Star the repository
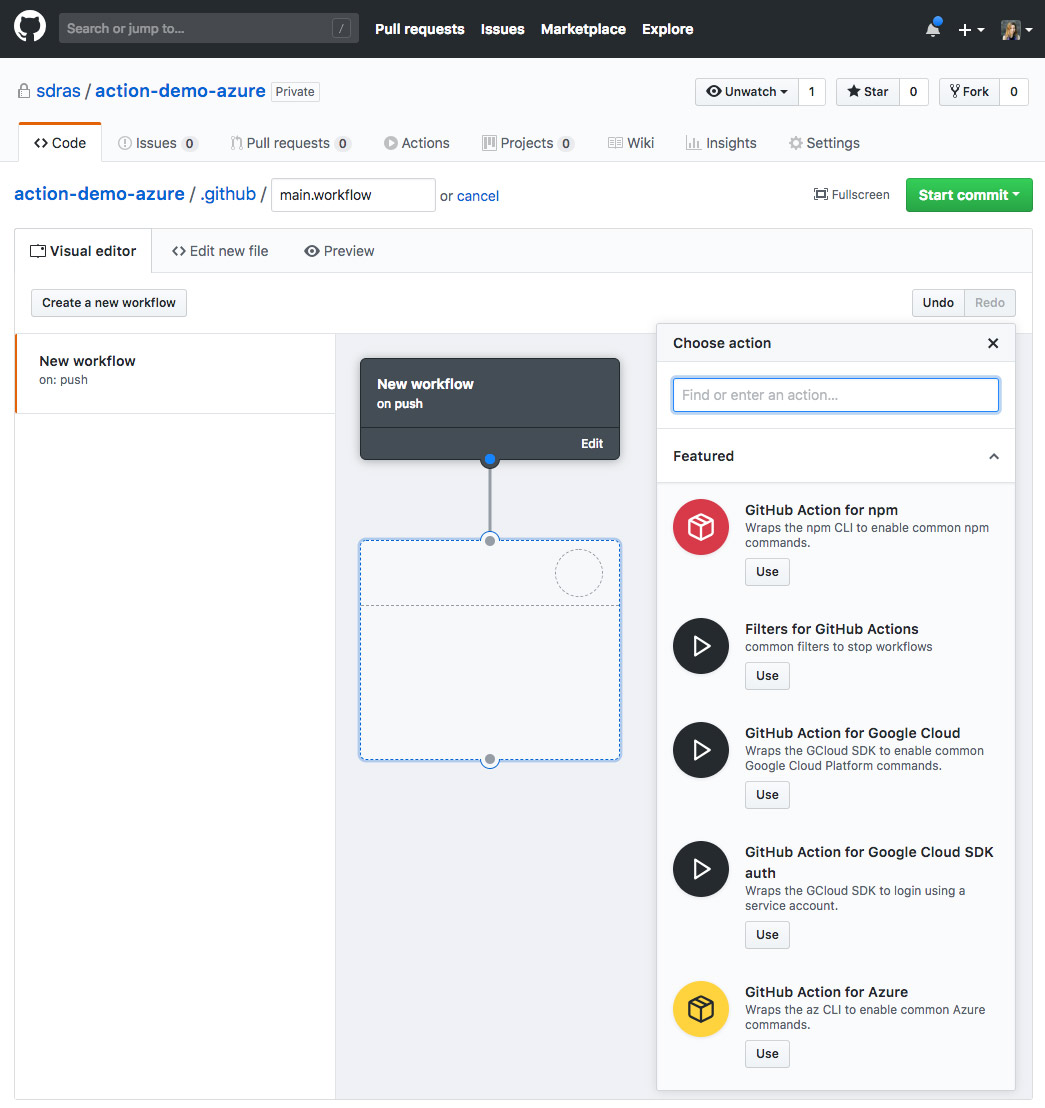Screen dimensions: 1045x1108 click(868, 92)
